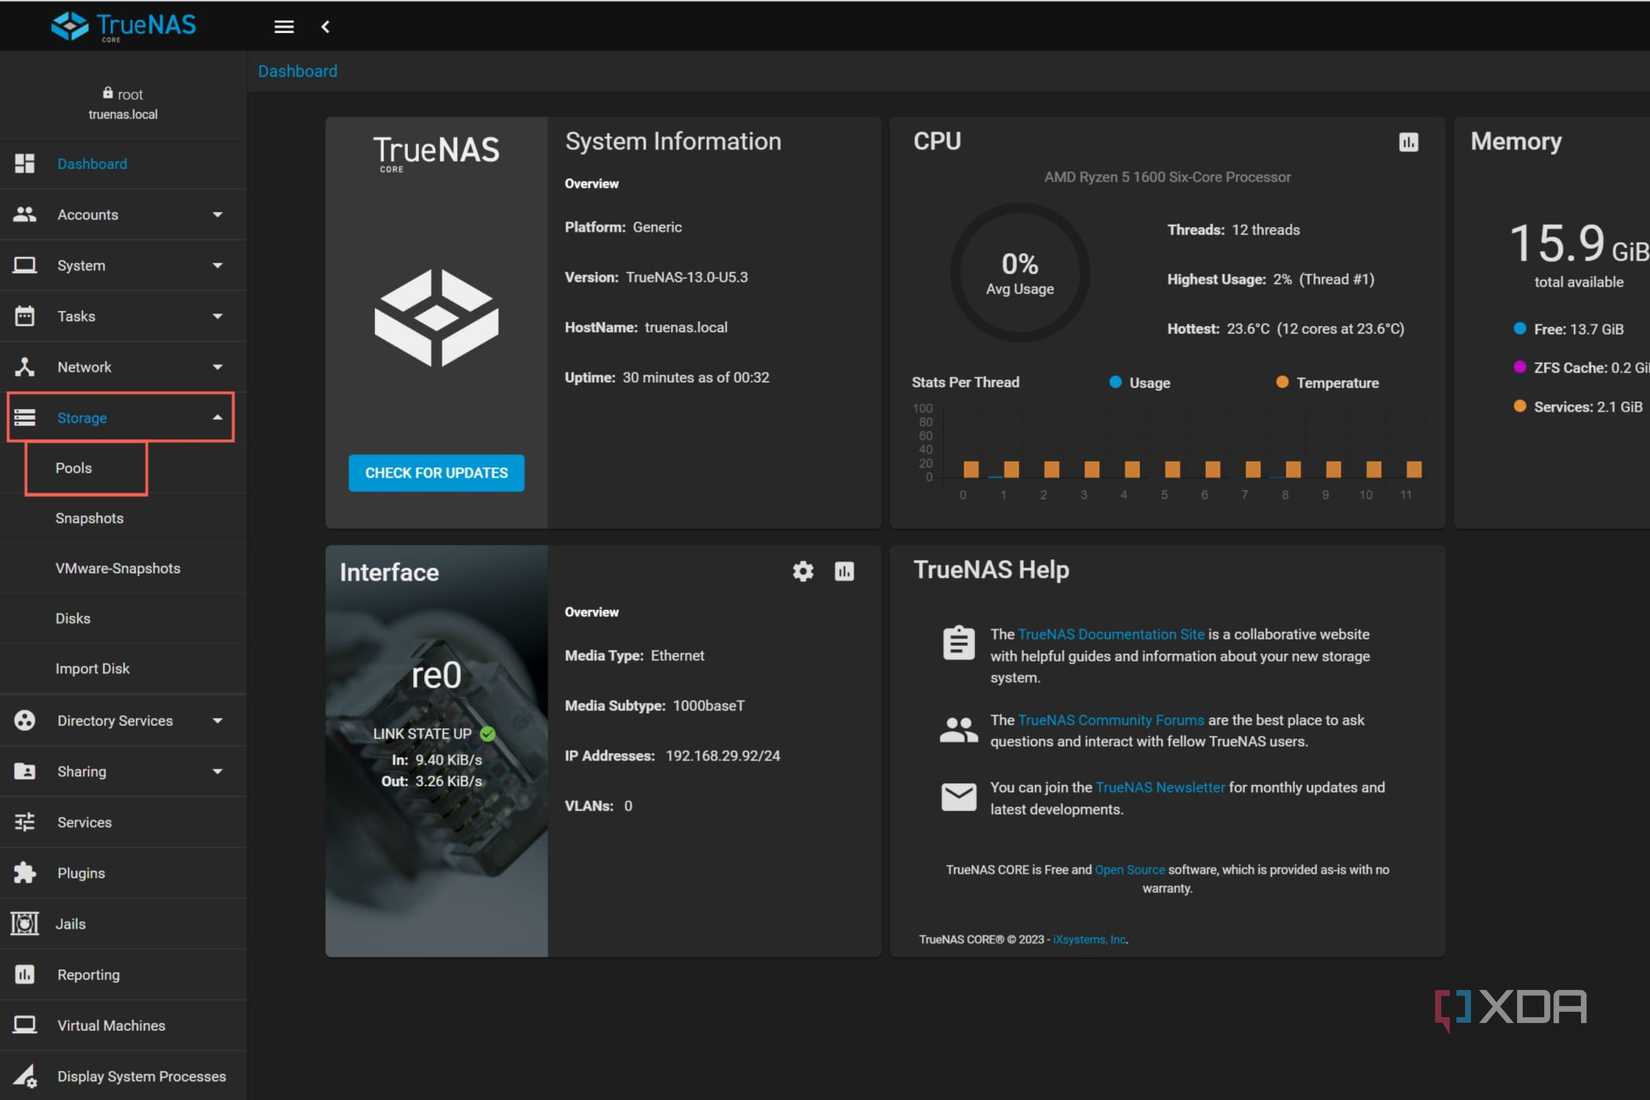This screenshot has width=1650, height=1100.
Task: Click the root user lock icon
Action: click(107, 93)
